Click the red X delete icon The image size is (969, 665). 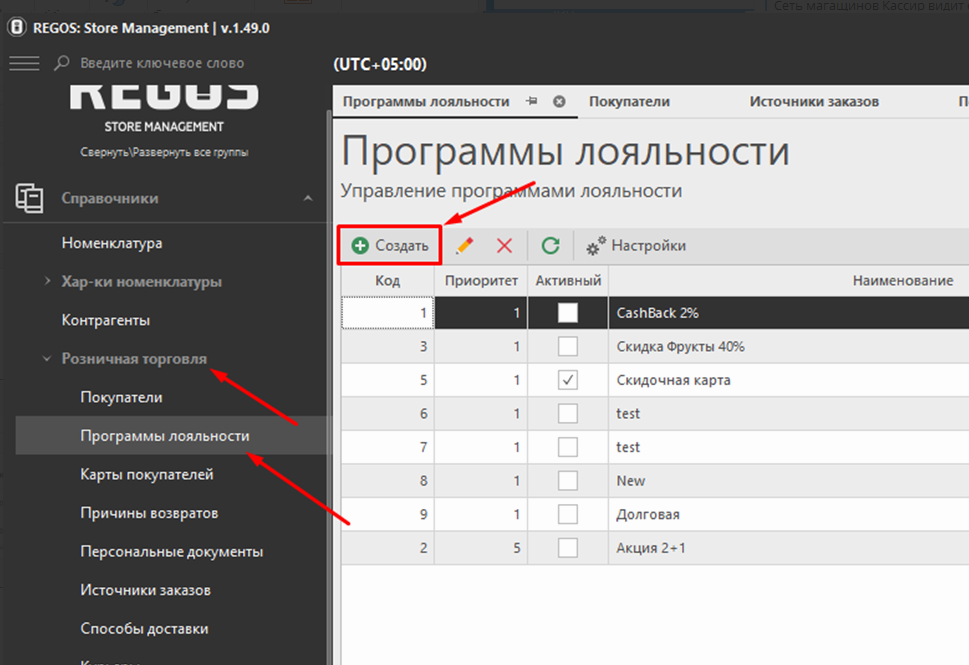[504, 245]
